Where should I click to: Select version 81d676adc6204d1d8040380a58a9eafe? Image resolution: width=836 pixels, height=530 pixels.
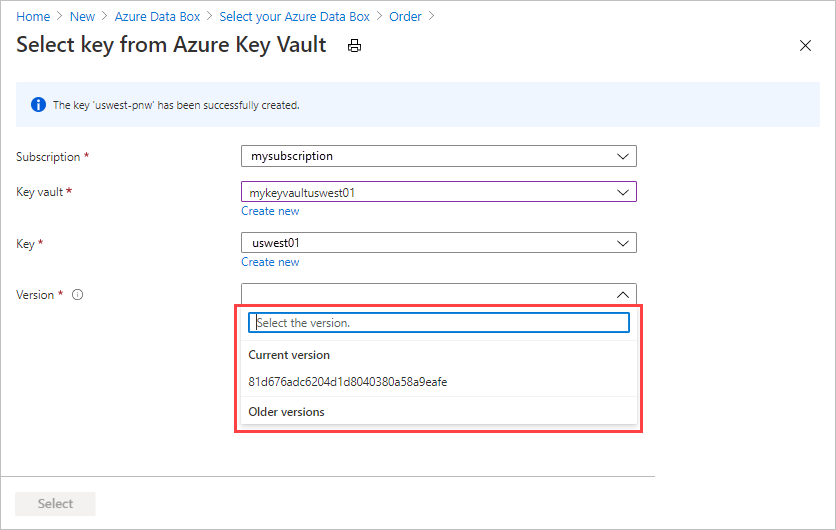pyautogui.click(x=347, y=382)
